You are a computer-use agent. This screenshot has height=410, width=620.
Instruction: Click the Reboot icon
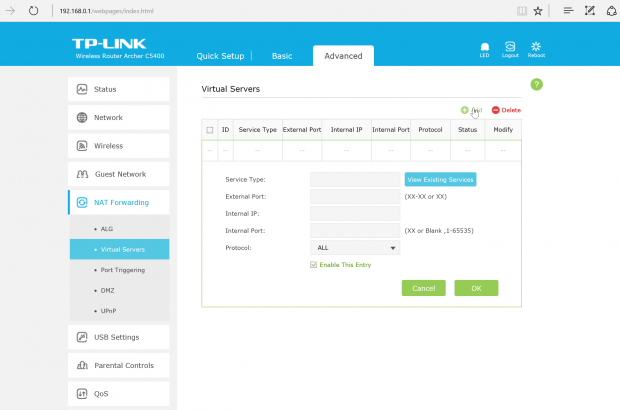coord(537,46)
